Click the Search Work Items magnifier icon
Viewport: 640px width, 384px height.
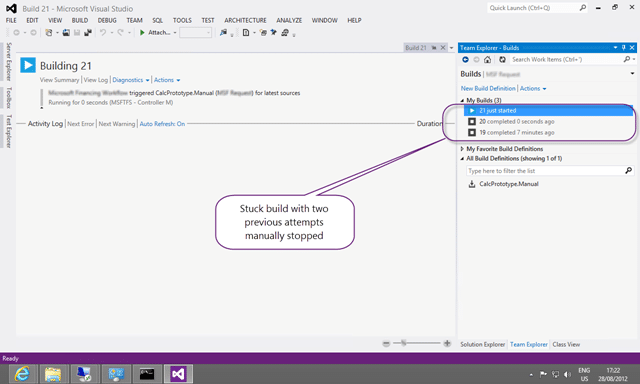pyautogui.click(x=627, y=60)
